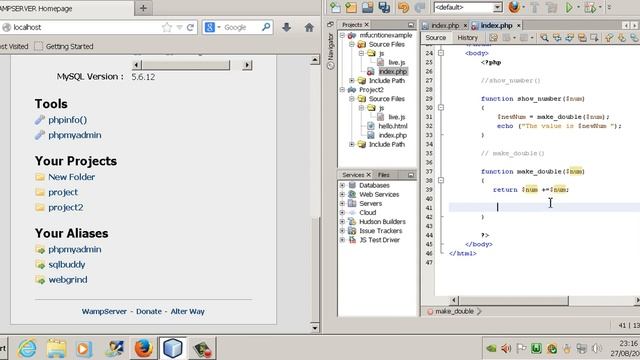Switch to the Files panel tab
Image resolution: width=640 pixels, height=360 pixels.
pyautogui.click(x=383, y=175)
